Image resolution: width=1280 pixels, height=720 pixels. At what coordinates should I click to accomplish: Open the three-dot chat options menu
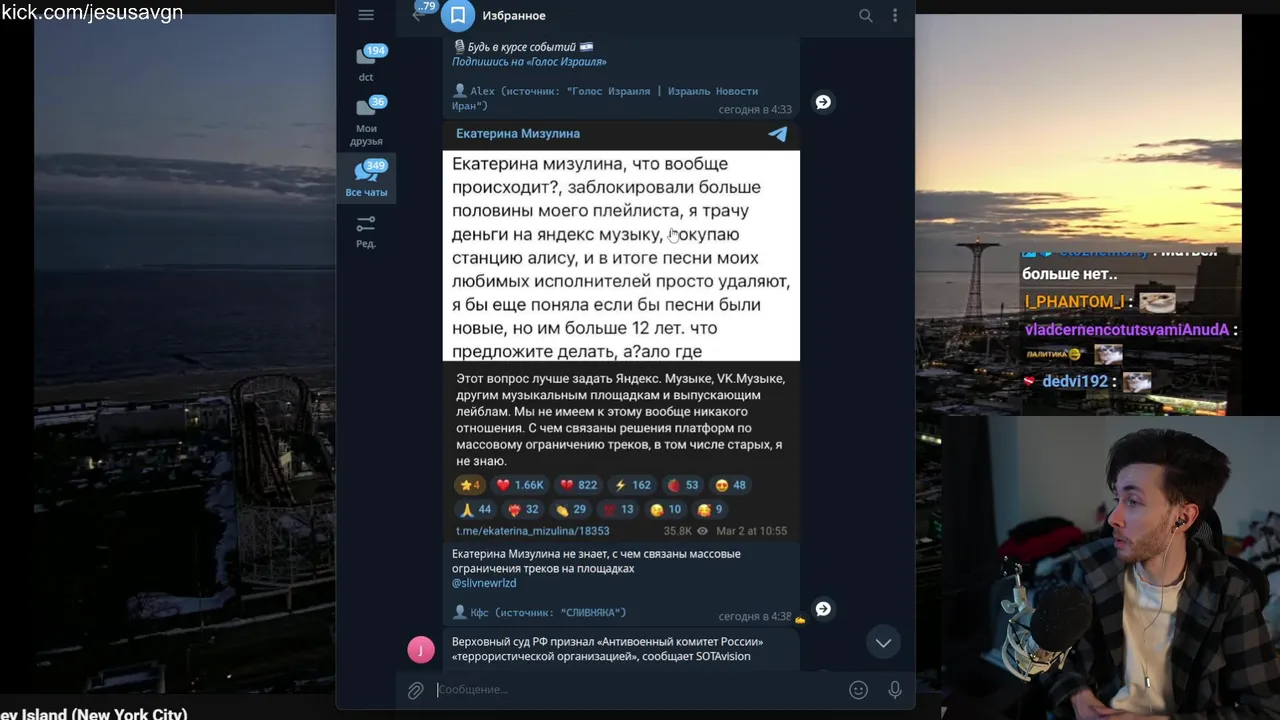895,15
